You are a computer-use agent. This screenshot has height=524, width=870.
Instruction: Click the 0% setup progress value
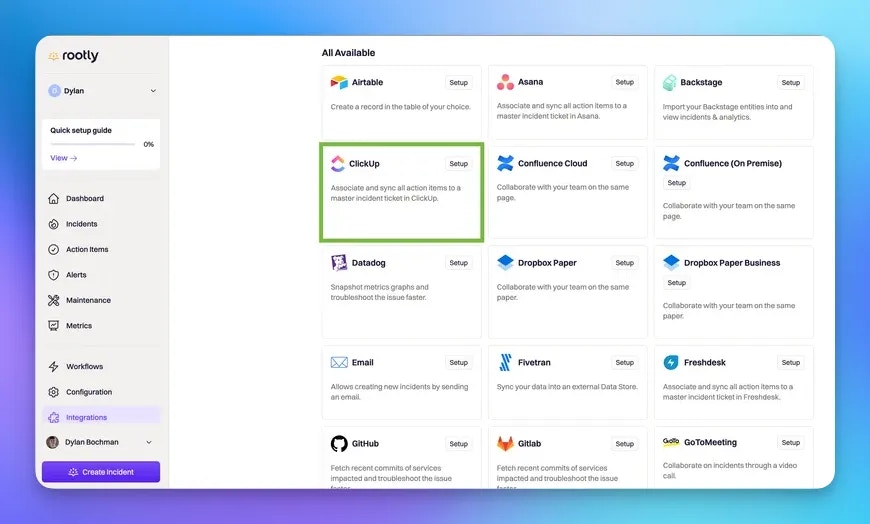pyautogui.click(x=149, y=144)
